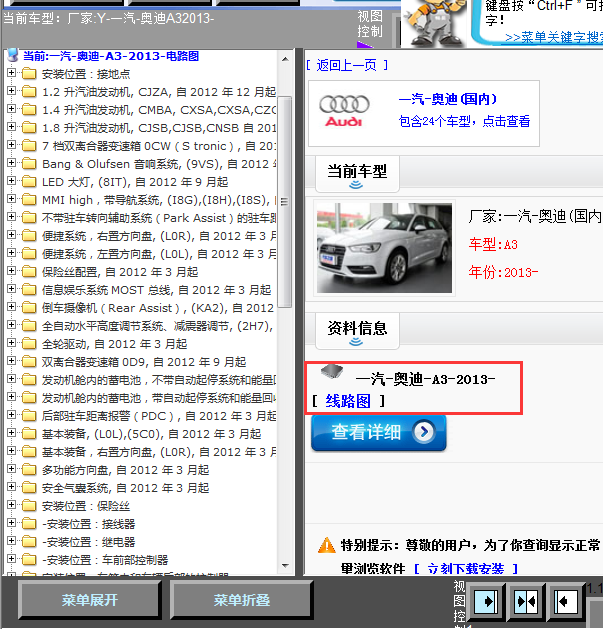
Task: Select the 当前车型 tab
Action: 357,173
